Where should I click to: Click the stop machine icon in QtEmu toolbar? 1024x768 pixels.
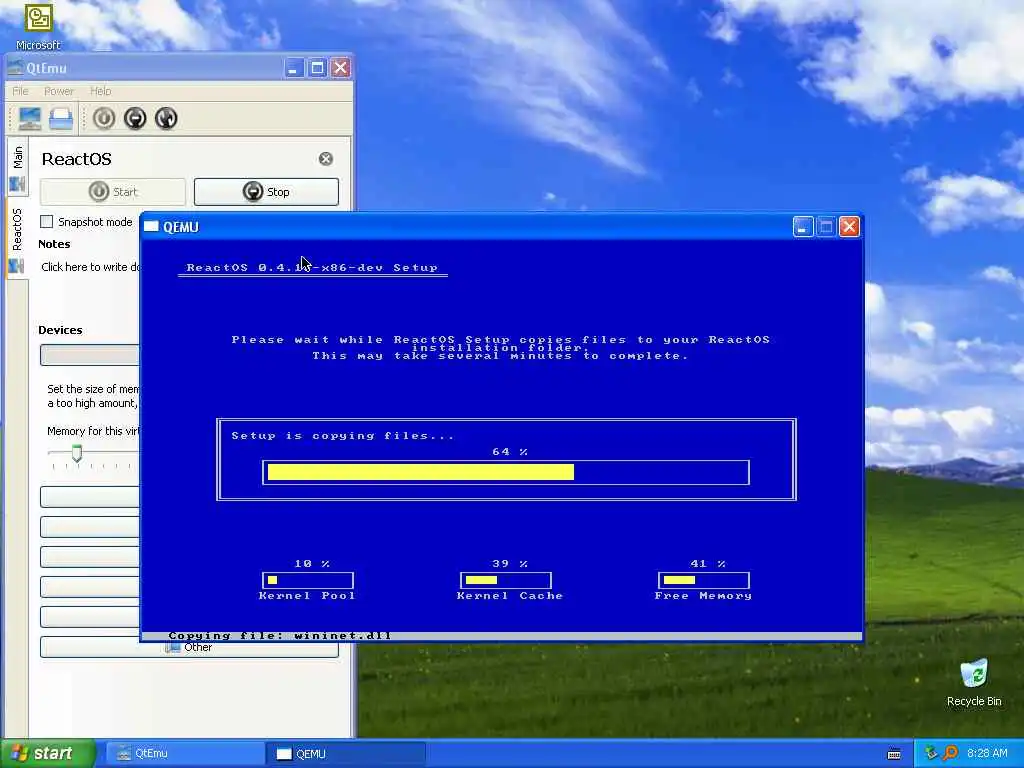[x=135, y=118]
